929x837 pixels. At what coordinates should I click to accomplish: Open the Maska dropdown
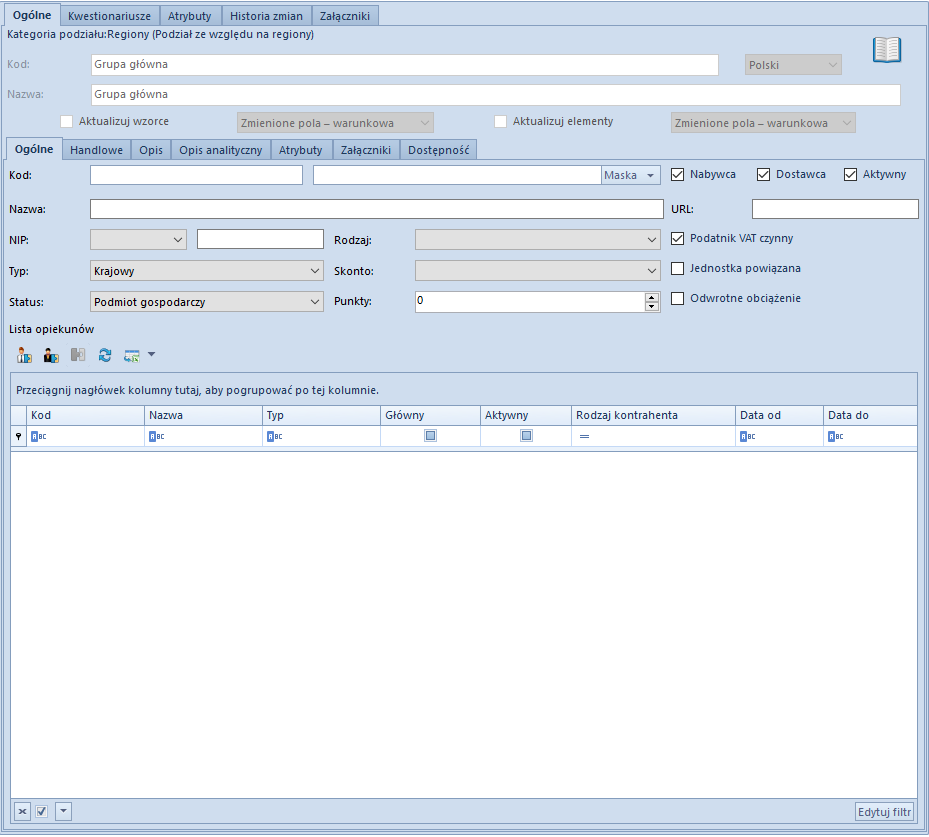coord(630,175)
